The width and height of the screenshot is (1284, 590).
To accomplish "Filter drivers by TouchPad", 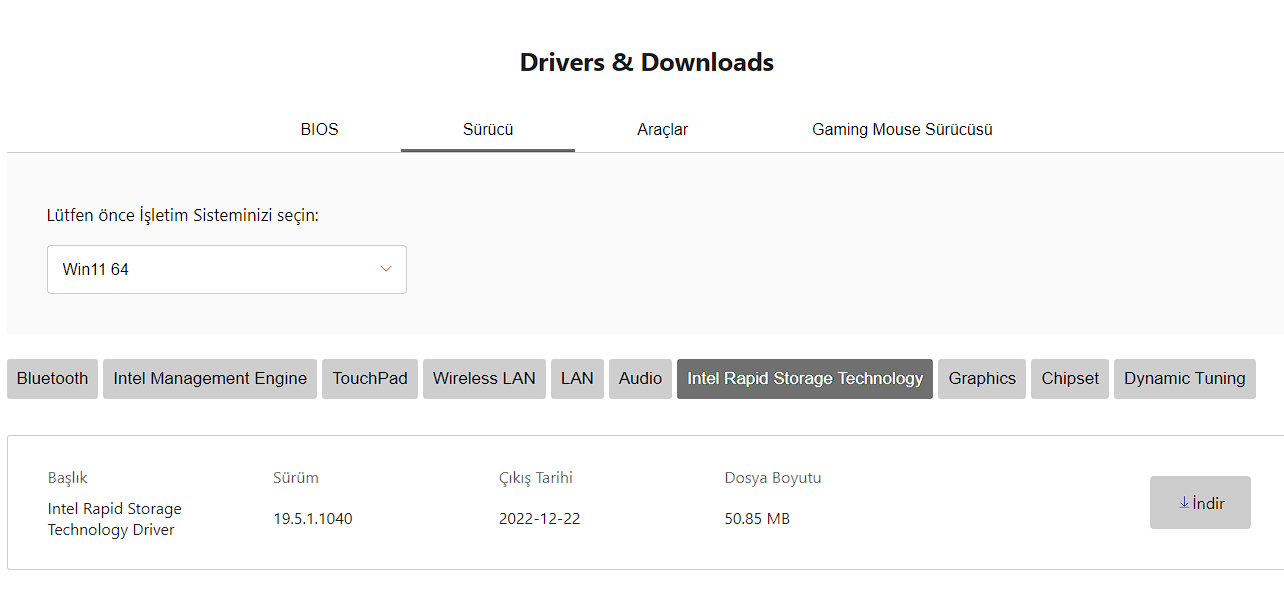I will tap(370, 378).
